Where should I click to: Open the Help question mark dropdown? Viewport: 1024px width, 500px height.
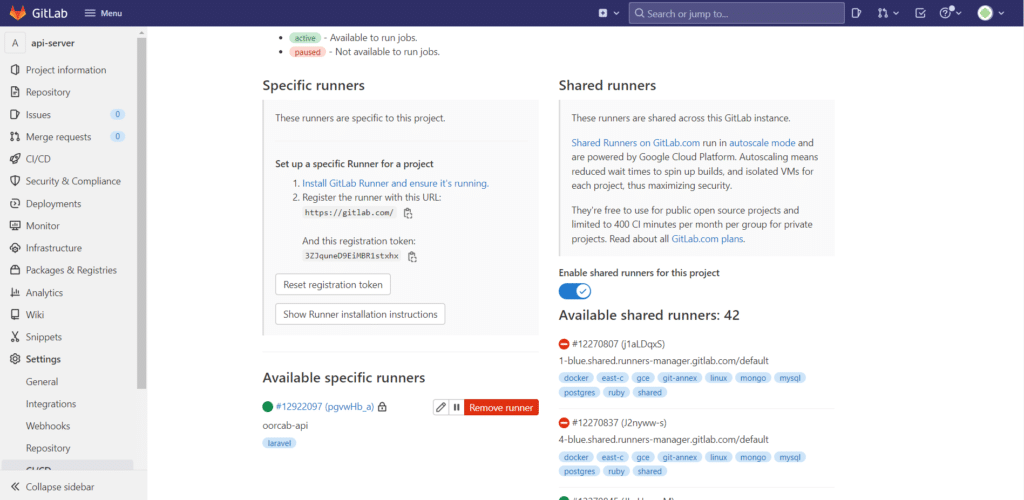click(x=948, y=13)
